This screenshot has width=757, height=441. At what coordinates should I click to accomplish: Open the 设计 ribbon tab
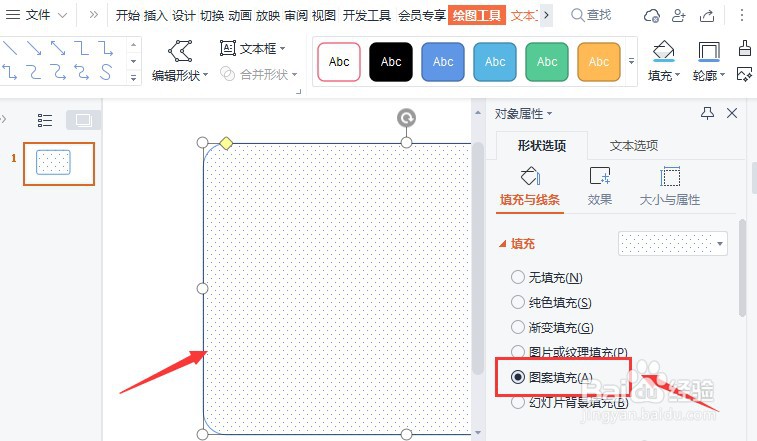click(x=184, y=15)
